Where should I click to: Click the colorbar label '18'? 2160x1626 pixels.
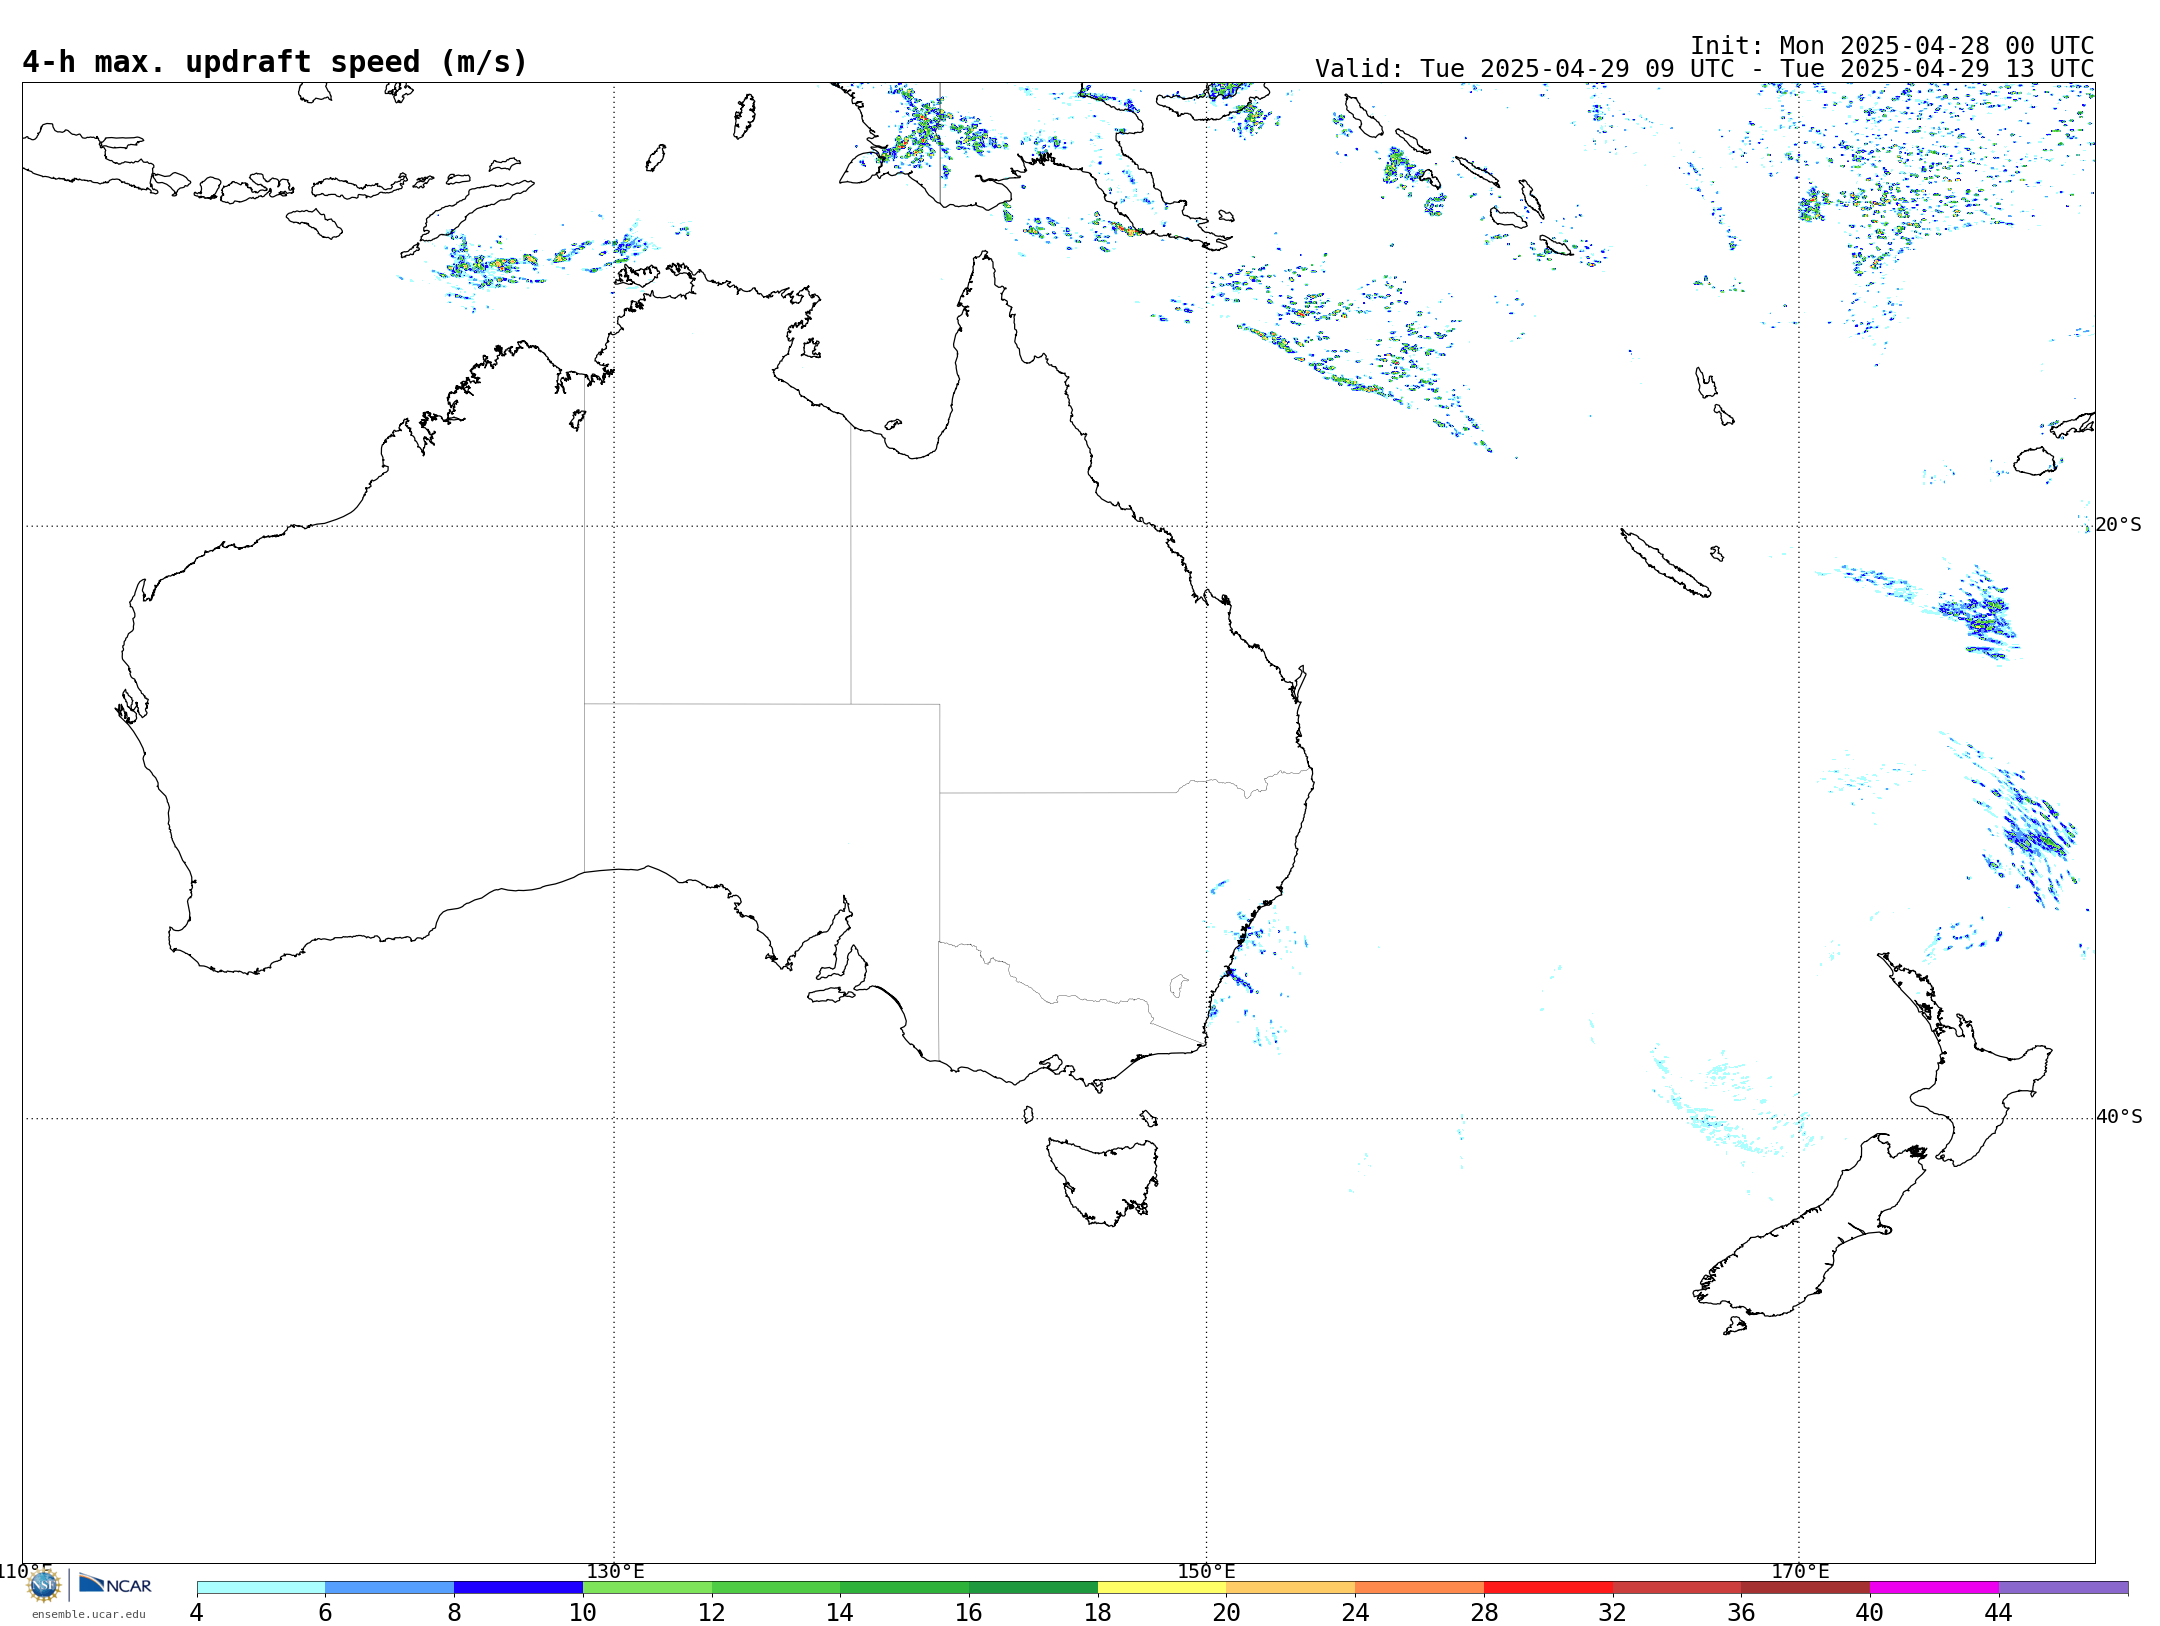tap(1098, 1612)
